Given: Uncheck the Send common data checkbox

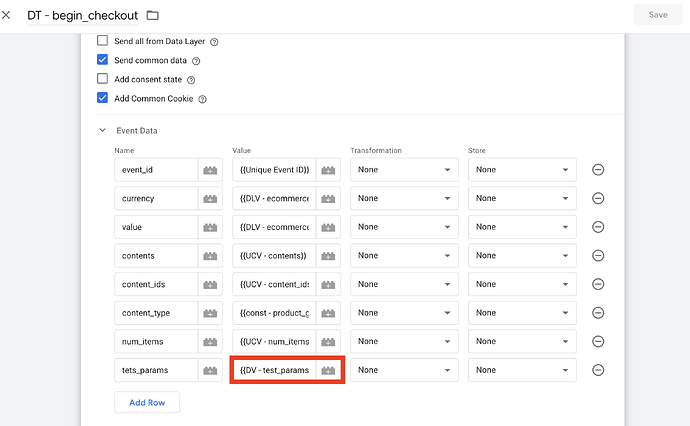Looking at the screenshot, I should [103, 59].
